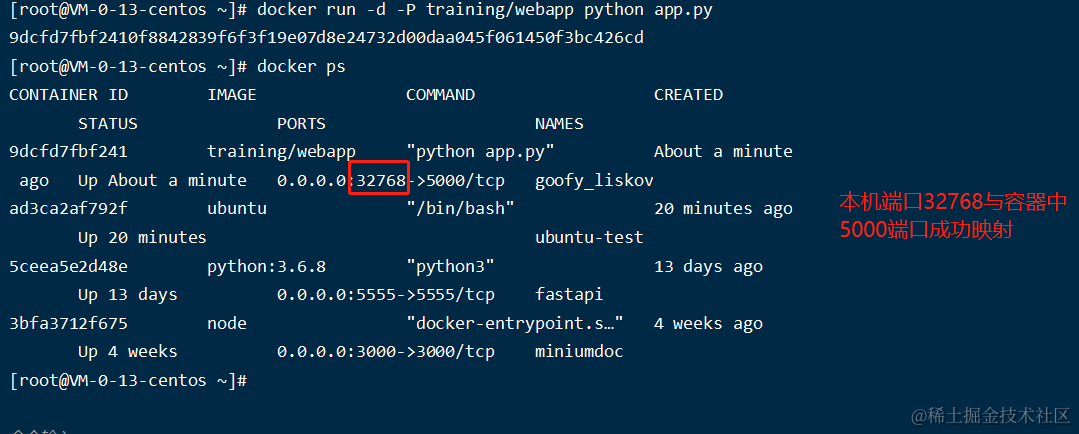The height and width of the screenshot is (434, 1079).
Task: Click the COMMAND column header
Action: [440, 95]
